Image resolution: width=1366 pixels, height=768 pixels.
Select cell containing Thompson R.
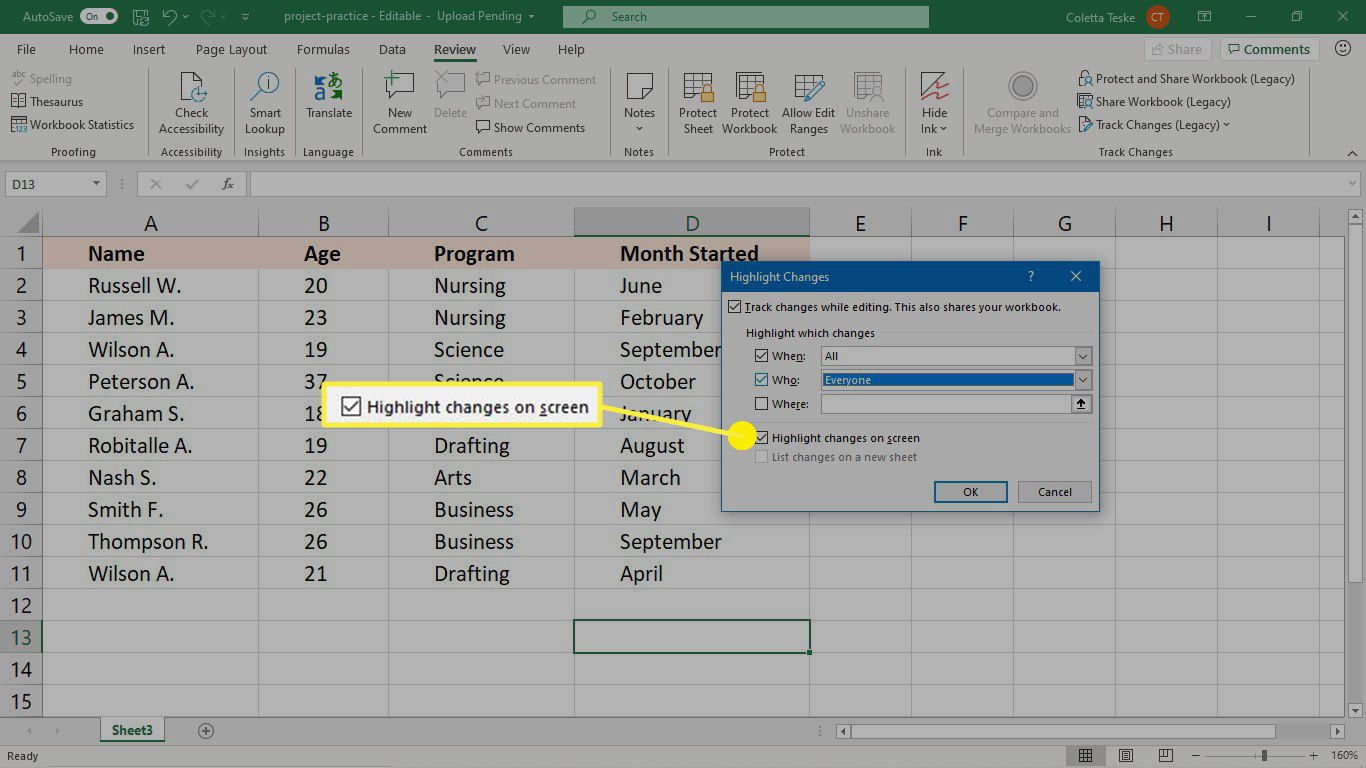pyautogui.click(x=150, y=542)
